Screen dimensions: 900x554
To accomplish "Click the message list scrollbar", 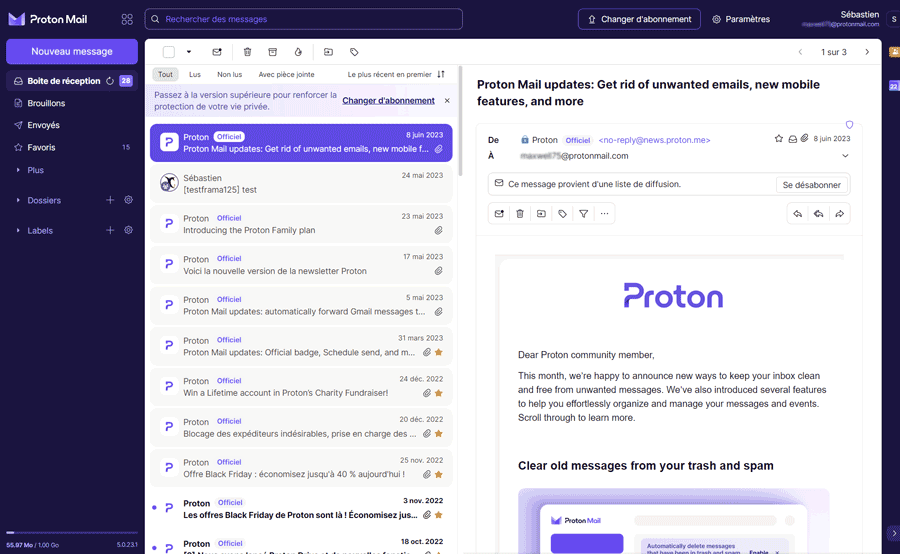I will (460, 122).
